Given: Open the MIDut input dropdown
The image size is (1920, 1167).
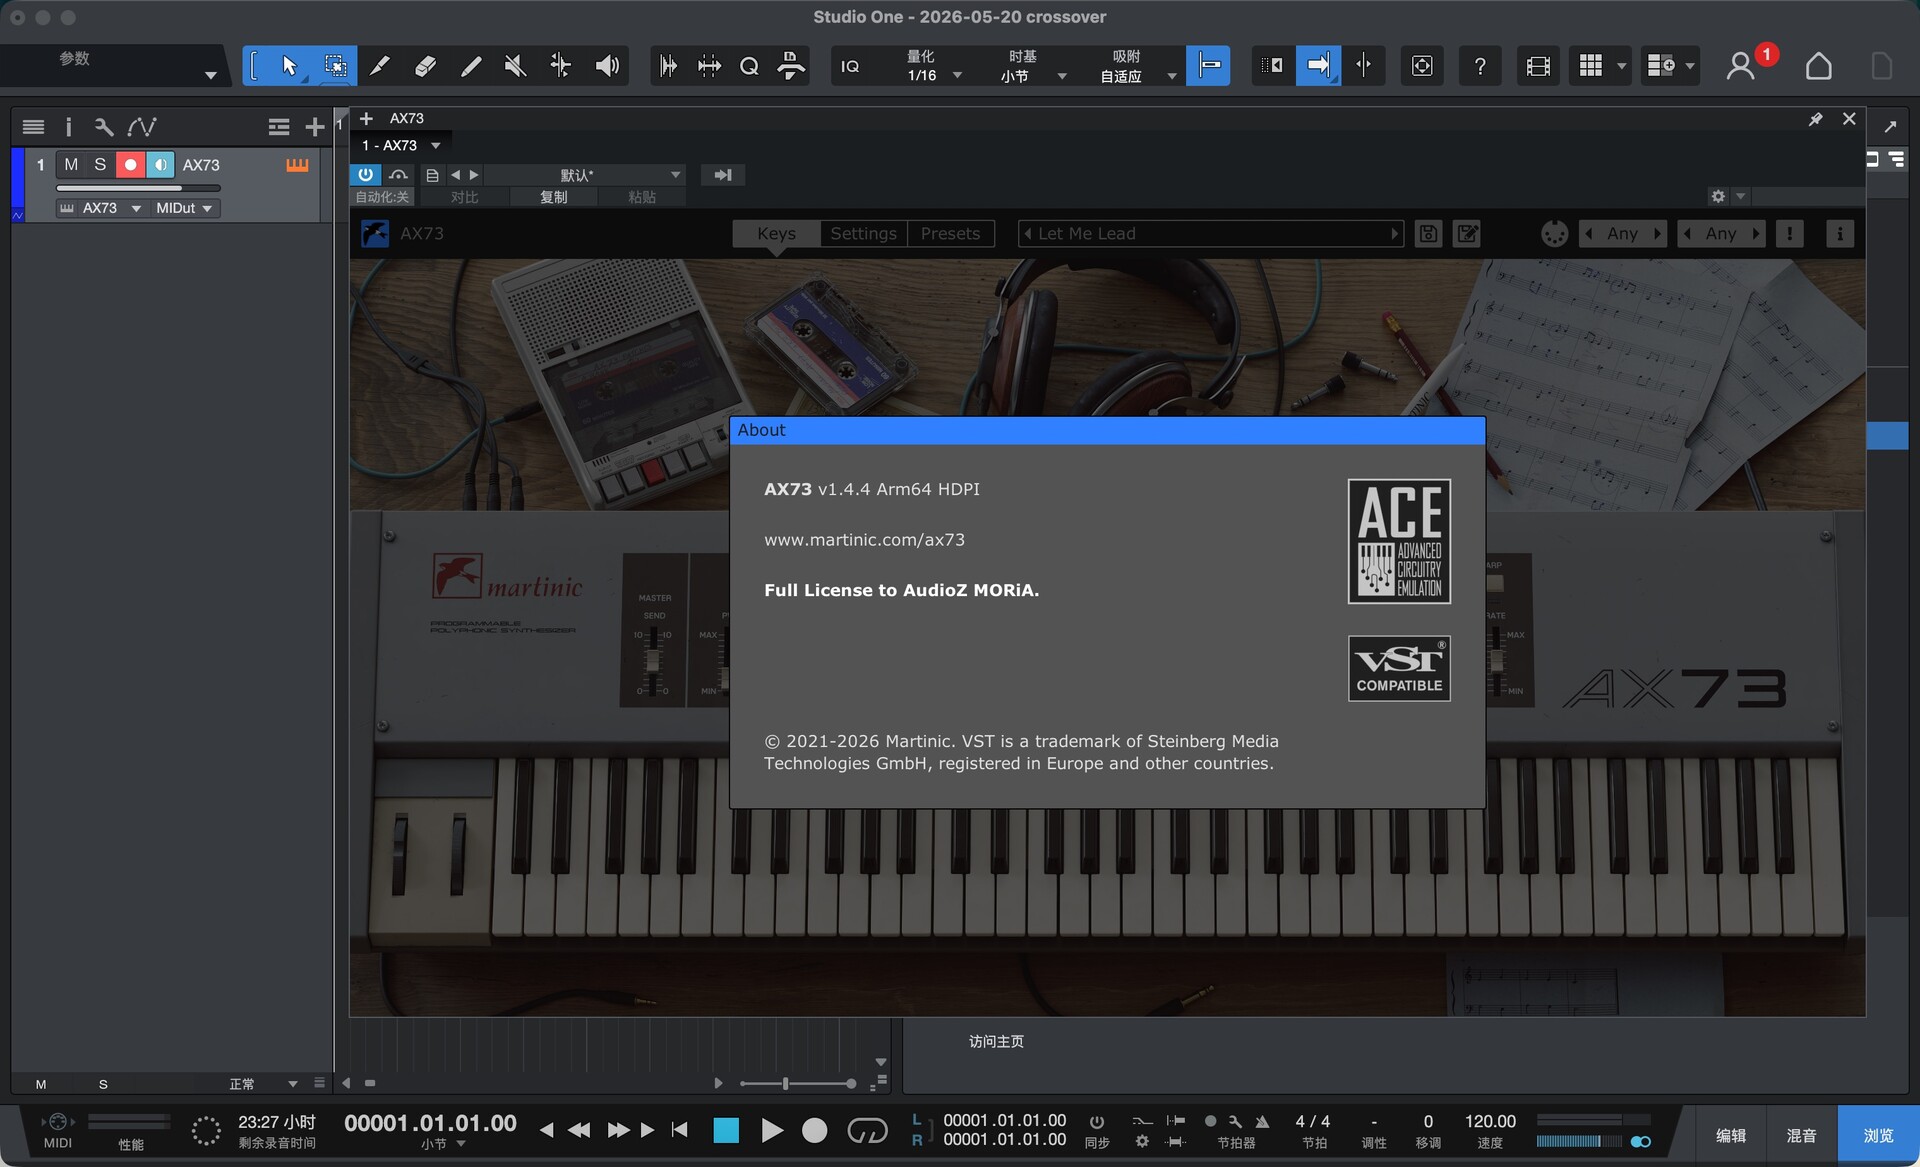Looking at the screenshot, I should 184,208.
